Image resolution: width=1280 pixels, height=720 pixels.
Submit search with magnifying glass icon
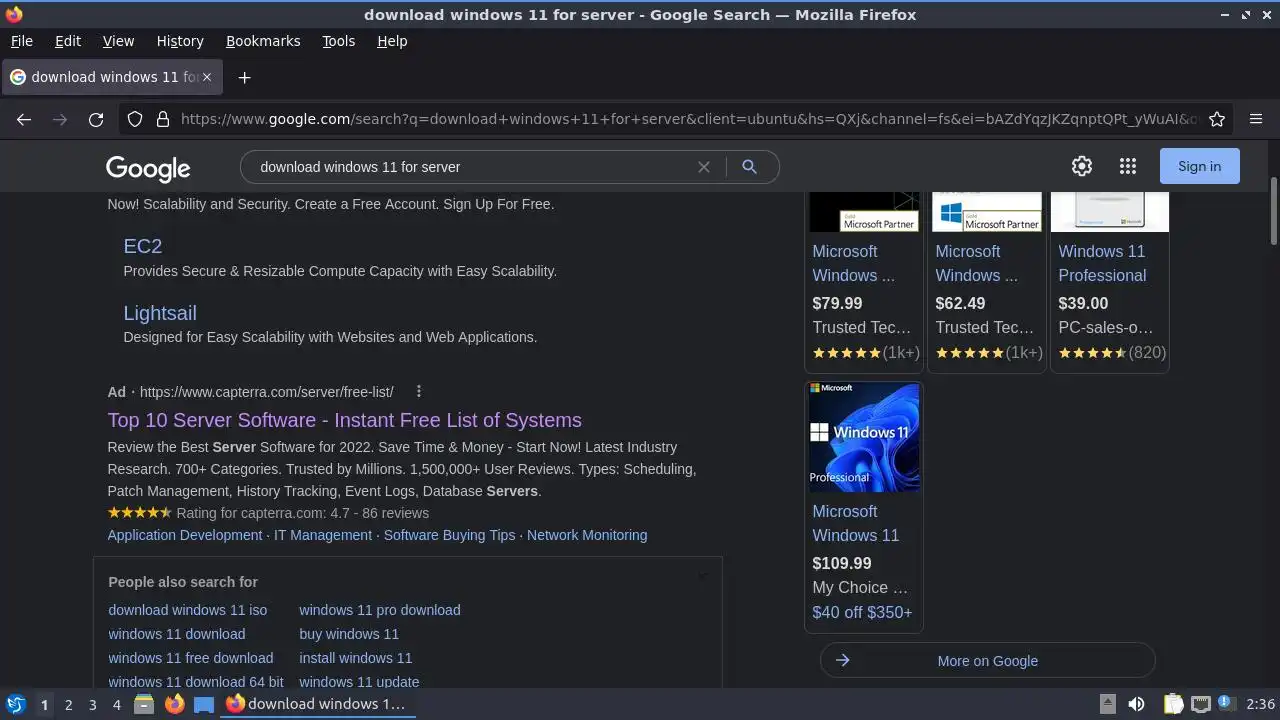749,167
